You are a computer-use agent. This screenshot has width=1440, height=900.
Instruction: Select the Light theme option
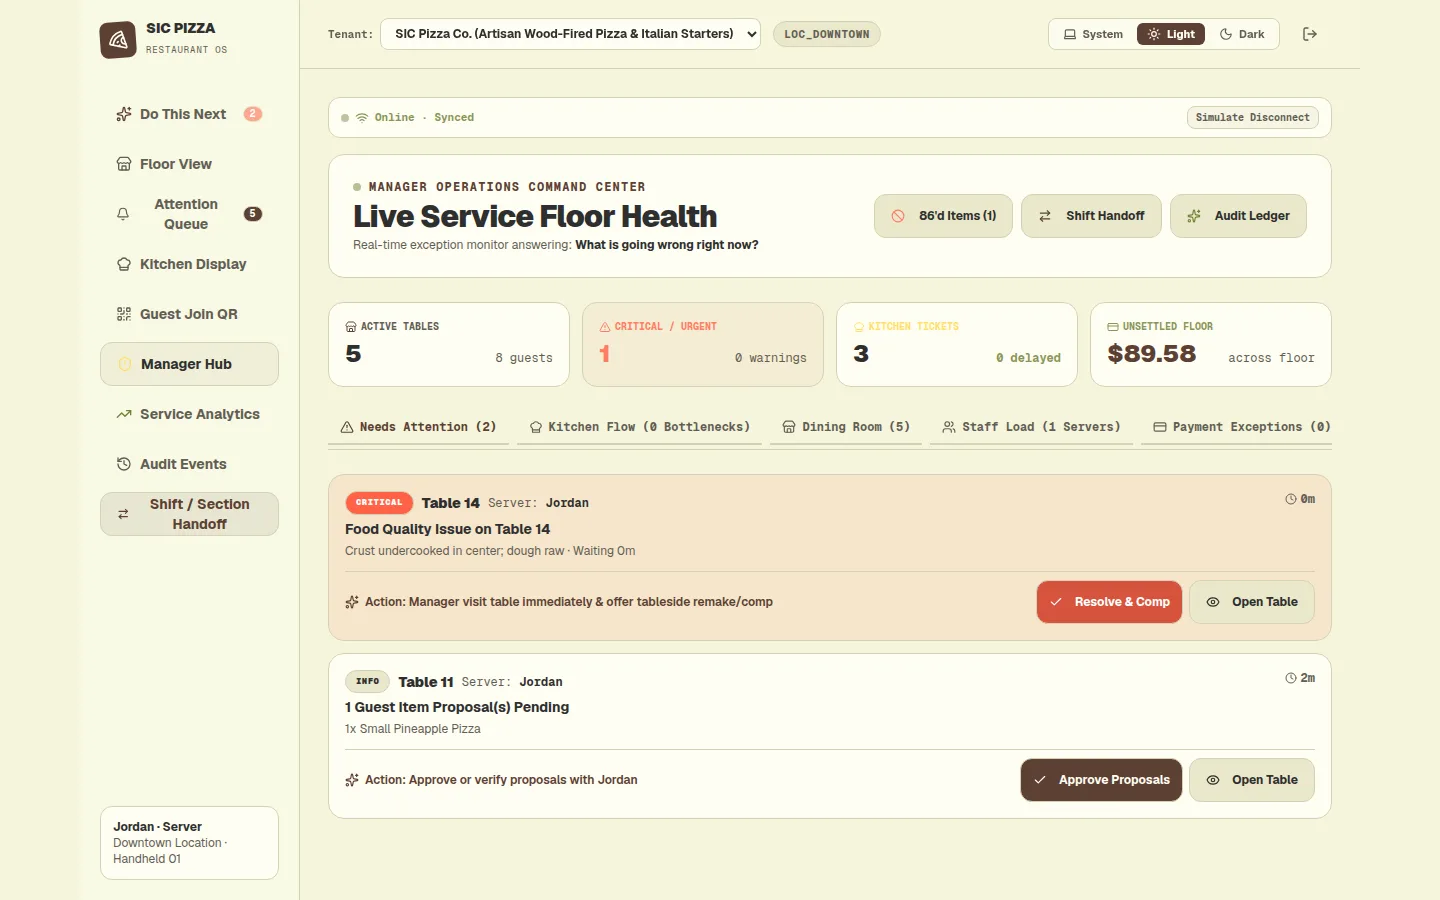pyautogui.click(x=1171, y=34)
